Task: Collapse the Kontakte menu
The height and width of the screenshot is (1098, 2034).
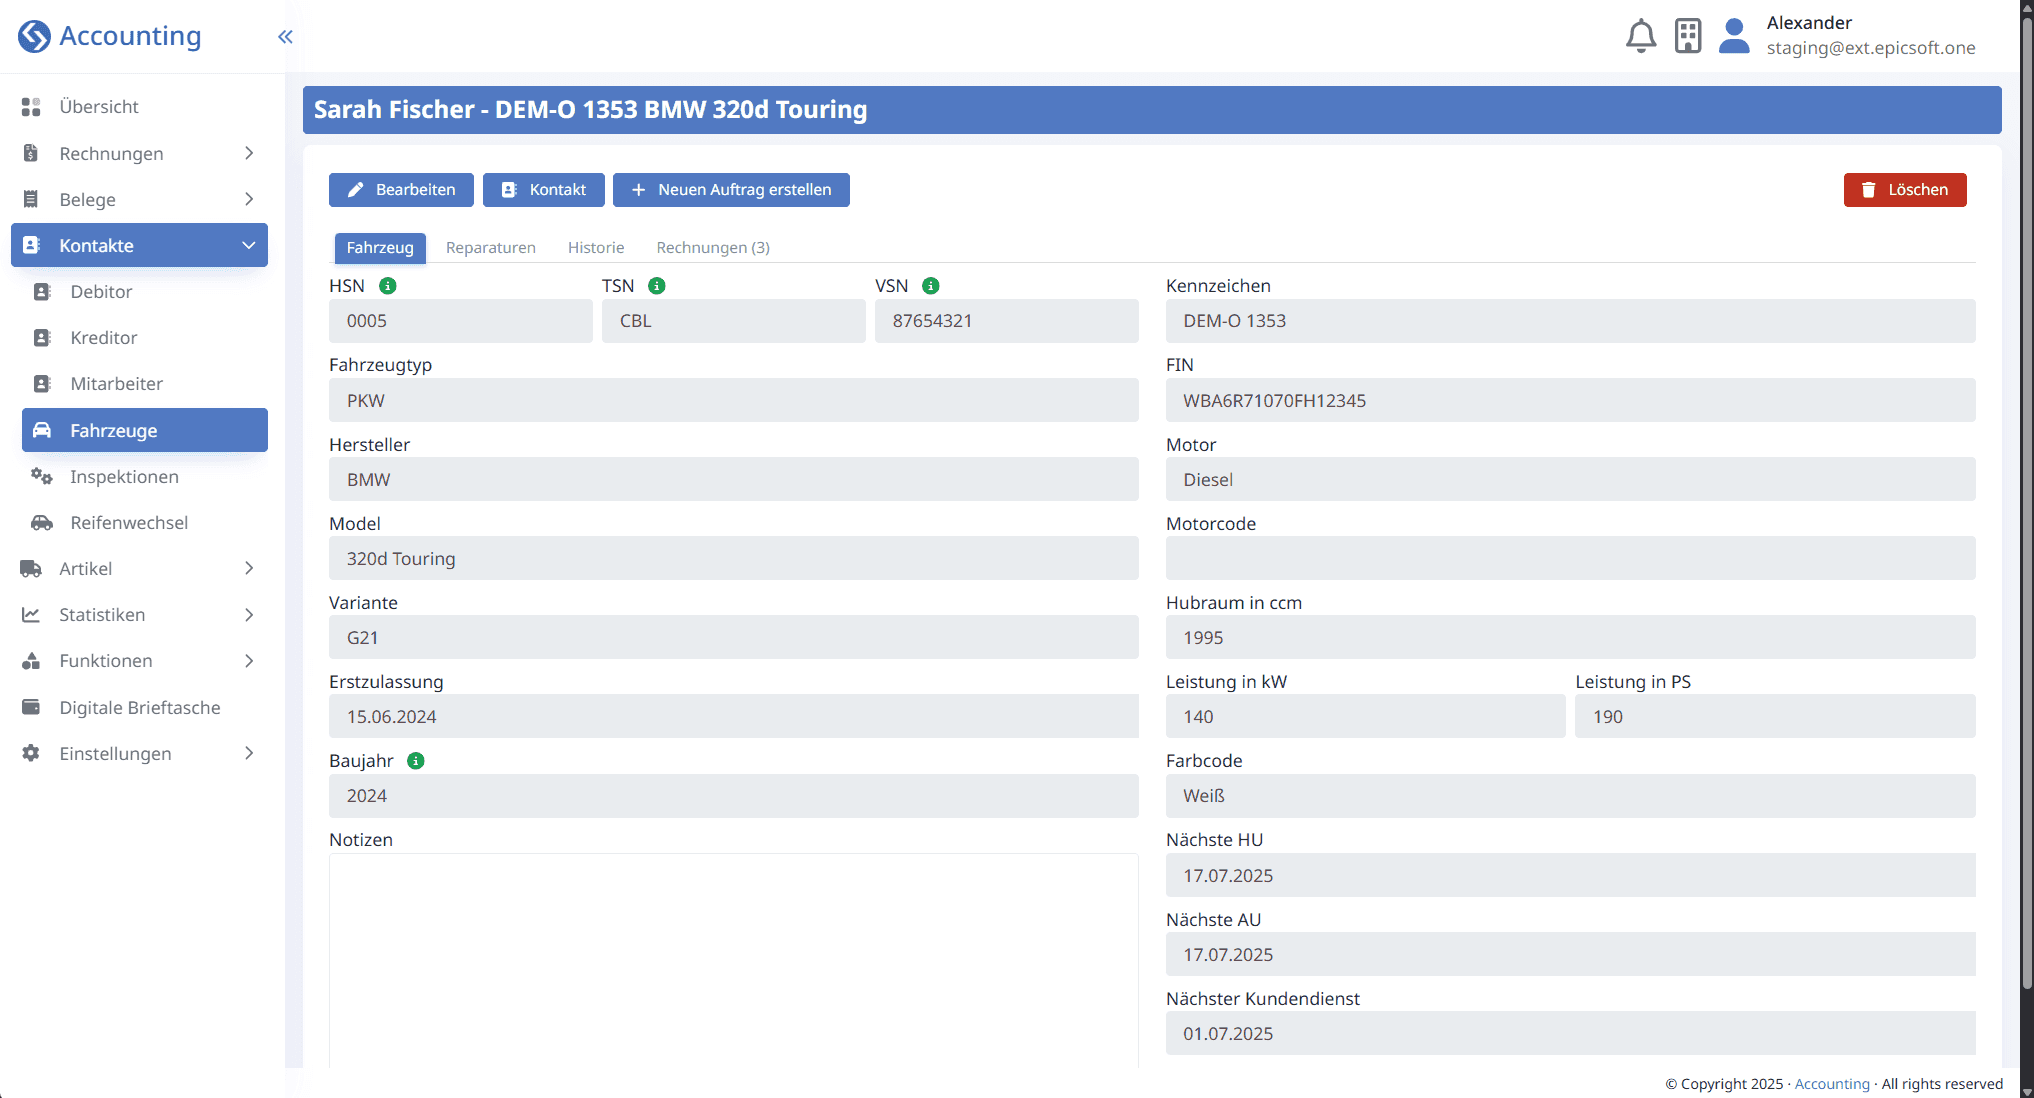Action: [x=139, y=245]
